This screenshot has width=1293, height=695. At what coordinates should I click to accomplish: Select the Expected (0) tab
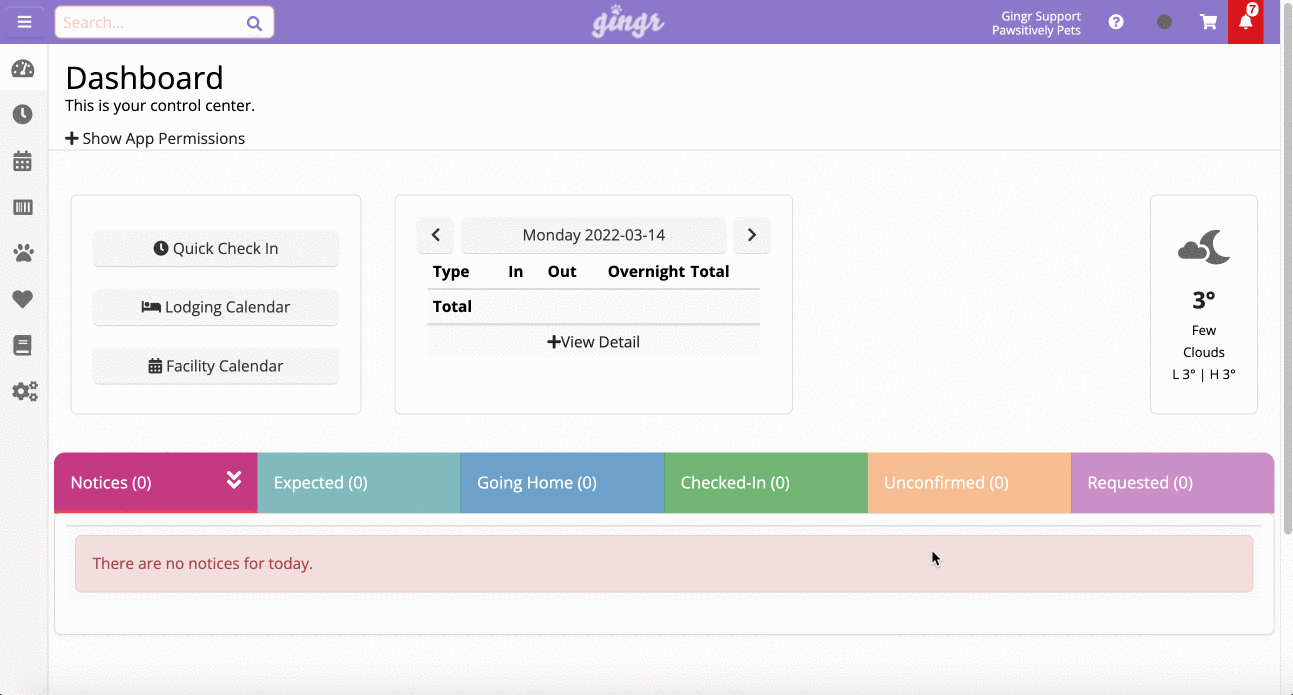(x=359, y=483)
